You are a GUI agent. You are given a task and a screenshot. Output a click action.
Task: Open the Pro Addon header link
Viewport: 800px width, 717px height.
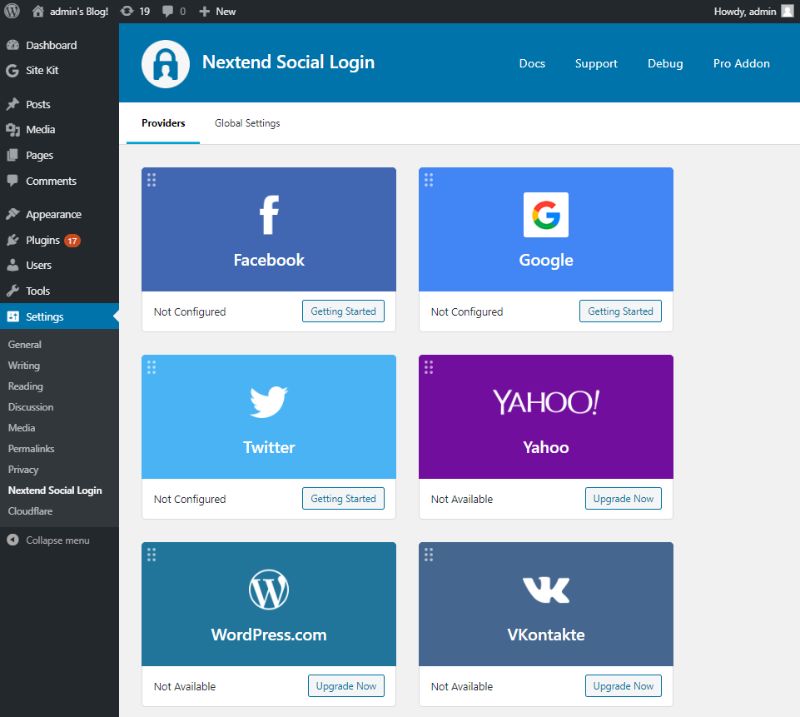pyautogui.click(x=741, y=63)
